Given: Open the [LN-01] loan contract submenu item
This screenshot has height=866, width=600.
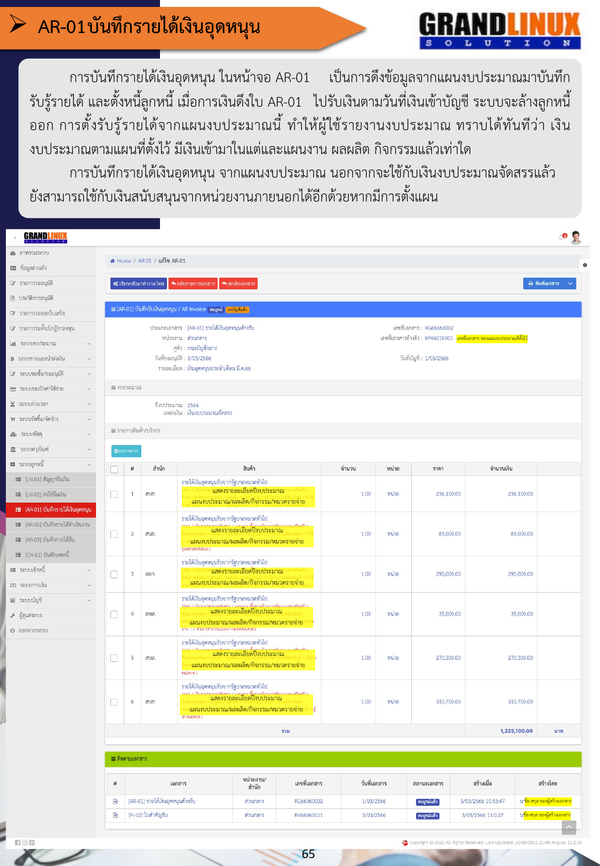Looking at the screenshot, I should 51,479.
